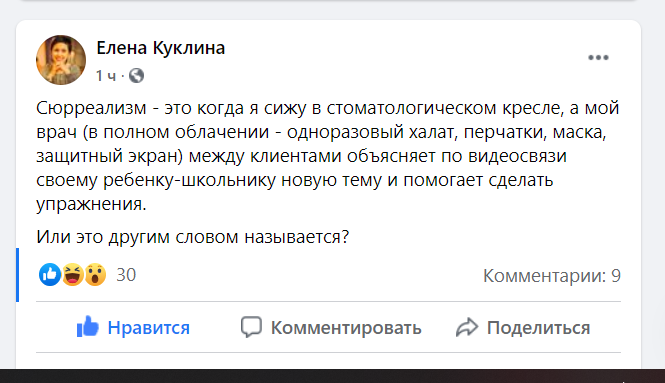Click the post paragraph starting with 'Сюрреализм'
The width and height of the screenshot is (665, 383).
(328, 156)
